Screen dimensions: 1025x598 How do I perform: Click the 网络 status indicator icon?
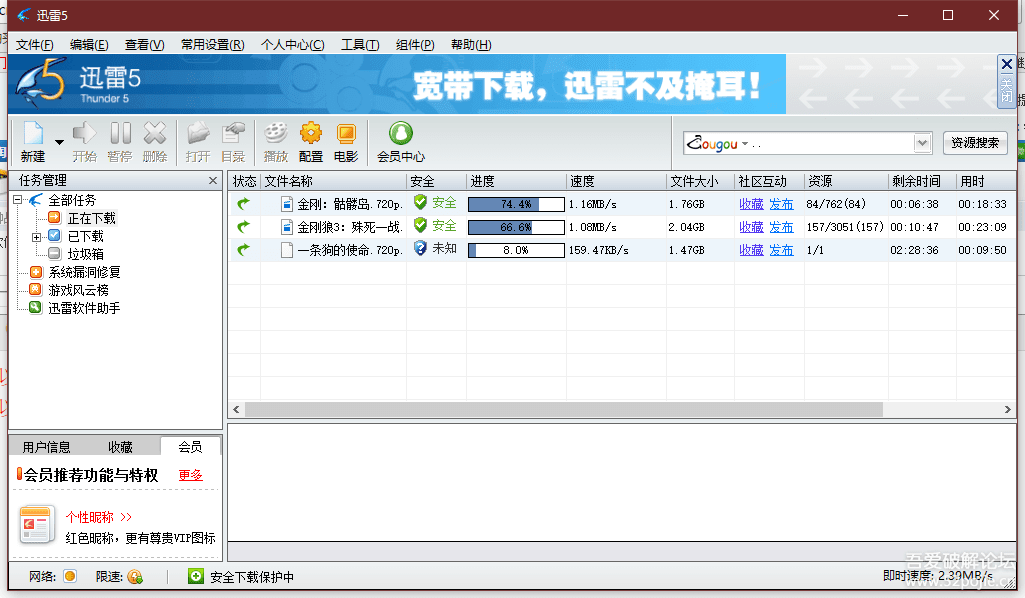point(70,576)
